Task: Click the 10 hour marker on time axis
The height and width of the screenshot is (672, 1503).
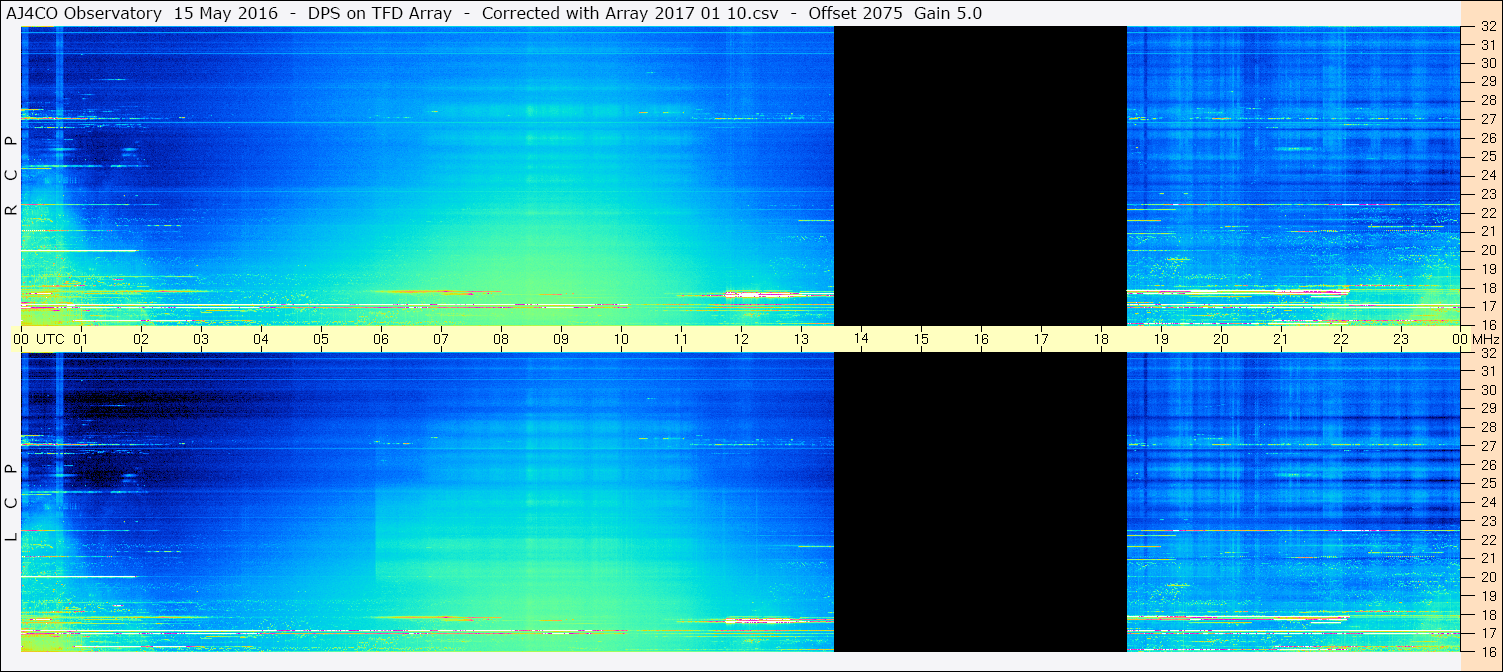Action: coord(621,339)
